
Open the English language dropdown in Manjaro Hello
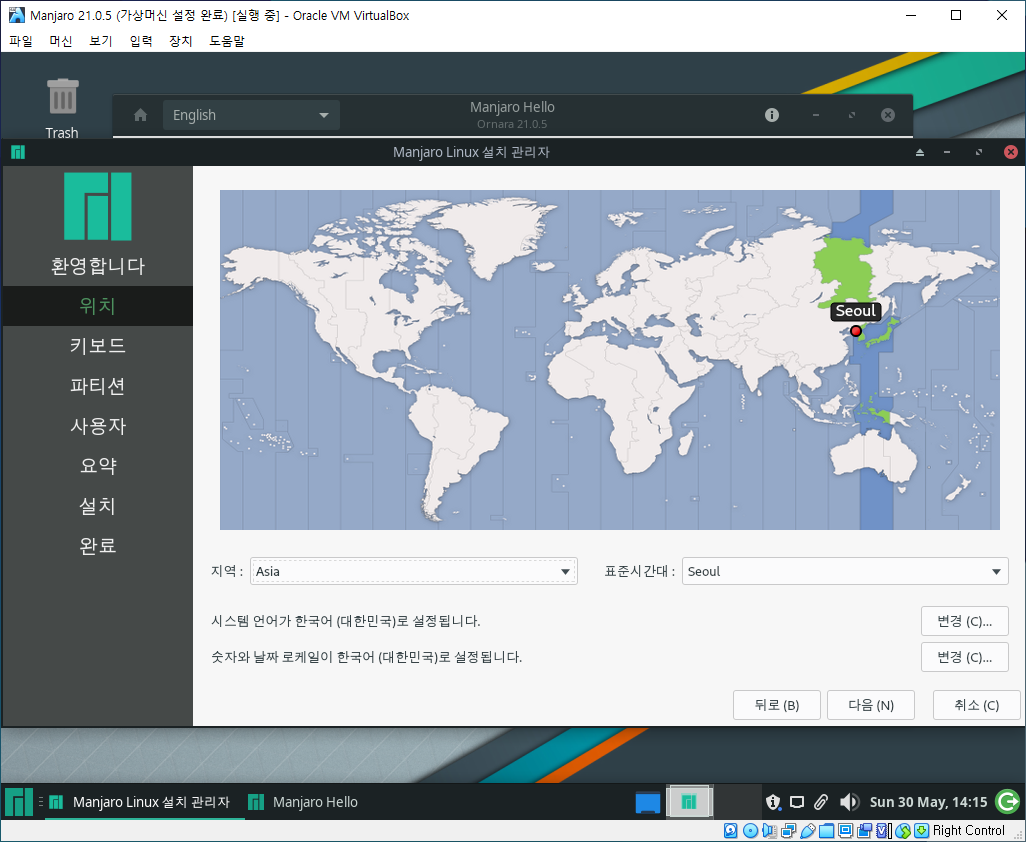point(251,115)
